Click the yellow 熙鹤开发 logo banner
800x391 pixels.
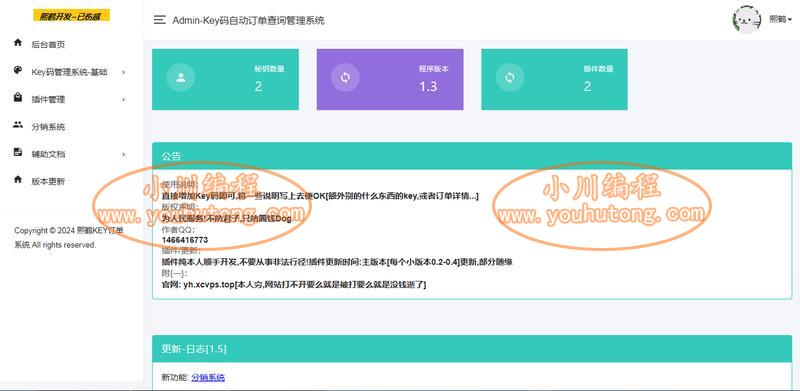coord(71,16)
